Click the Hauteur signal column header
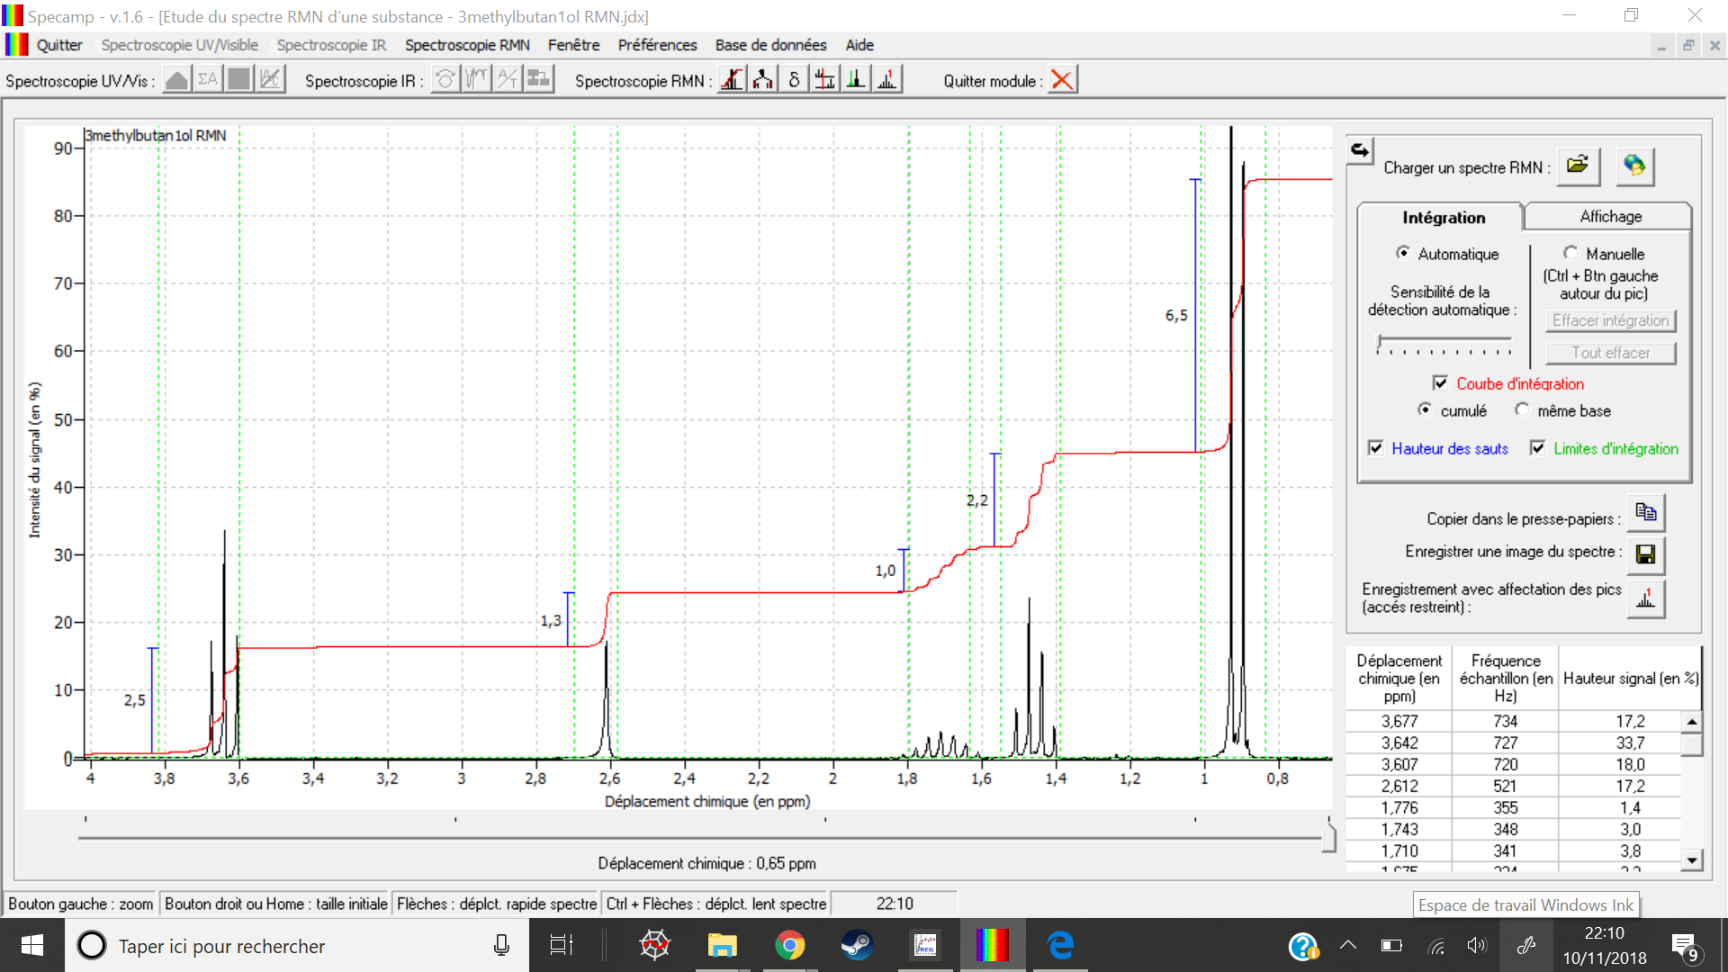 tap(1630, 678)
